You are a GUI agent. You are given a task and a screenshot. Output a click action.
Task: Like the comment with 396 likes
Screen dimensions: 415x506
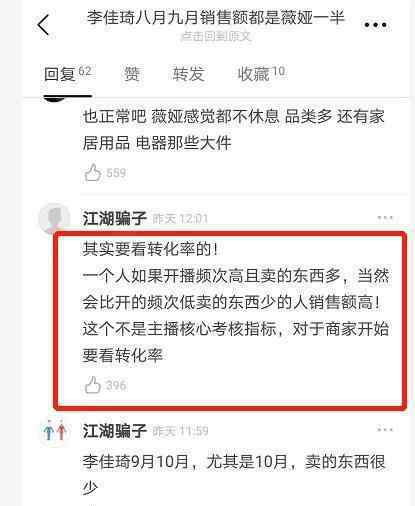(92, 385)
